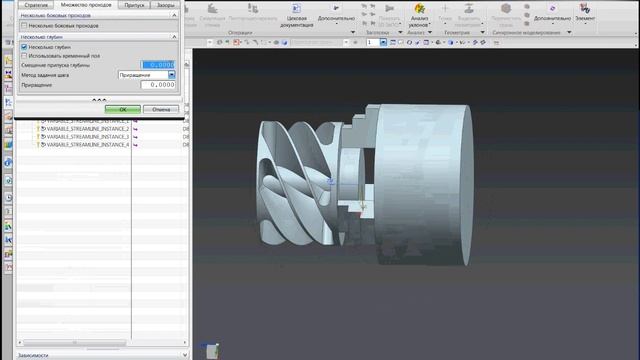Cancel the dialog with Отмена
The height and width of the screenshot is (360, 640).
tap(161, 109)
